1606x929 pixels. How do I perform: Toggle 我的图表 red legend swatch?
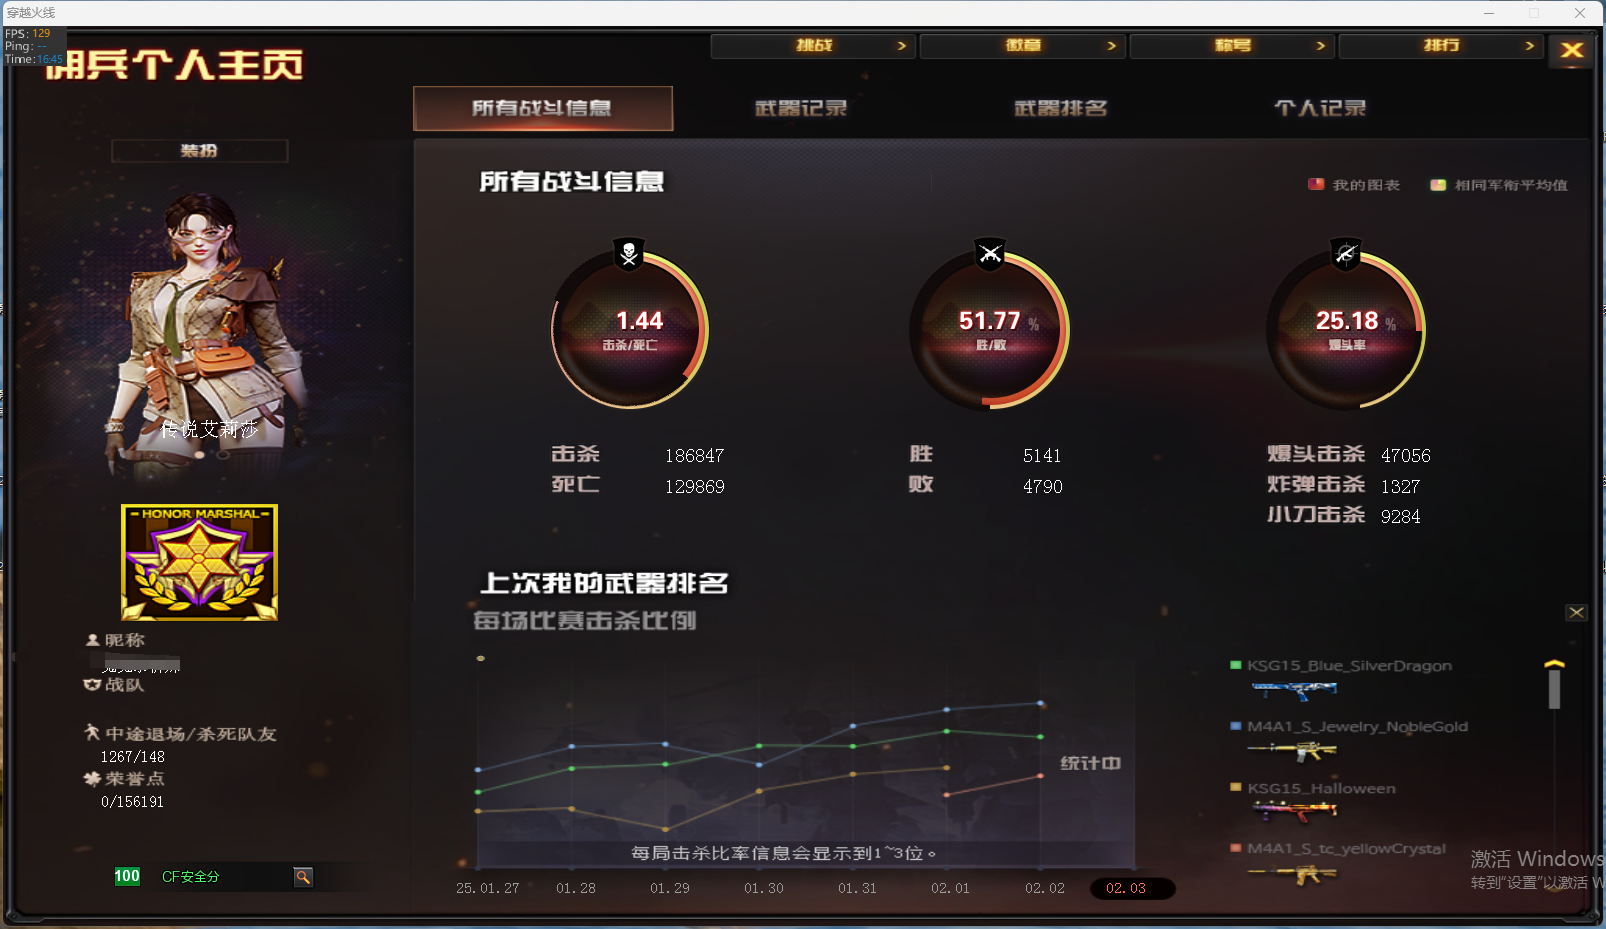[x=1316, y=184]
